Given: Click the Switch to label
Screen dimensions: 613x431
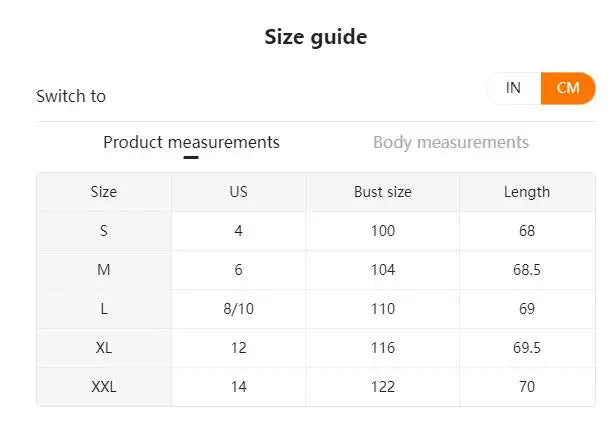Looking at the screenshot, I should click(71, 96).
